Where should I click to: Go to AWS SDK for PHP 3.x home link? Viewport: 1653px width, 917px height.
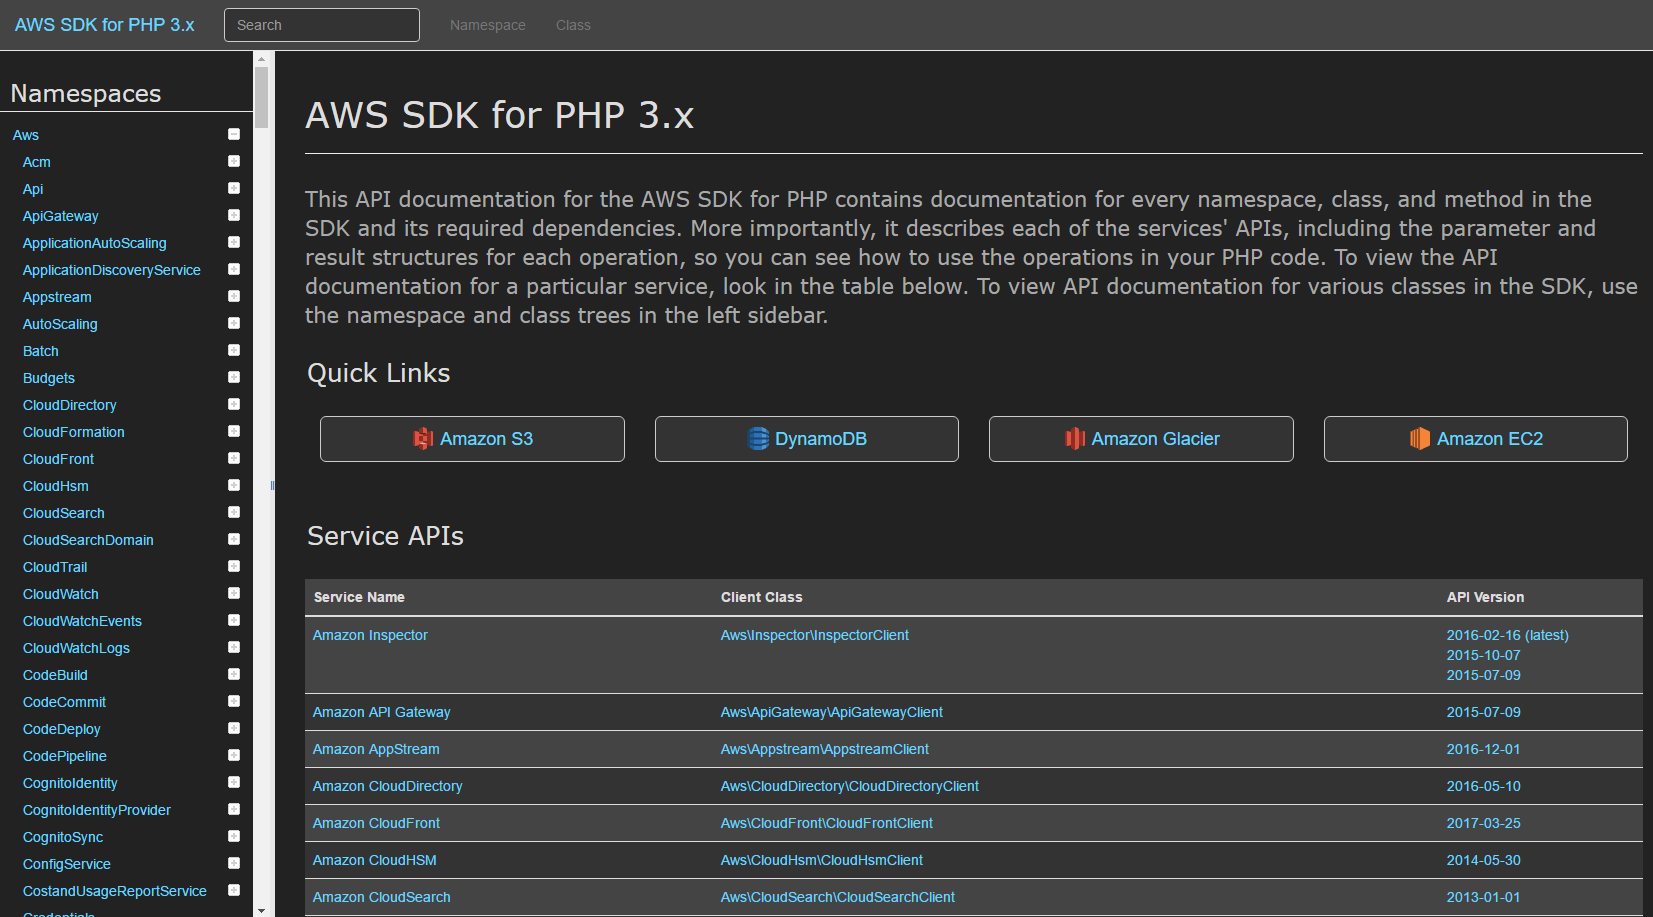pos(105,25)
